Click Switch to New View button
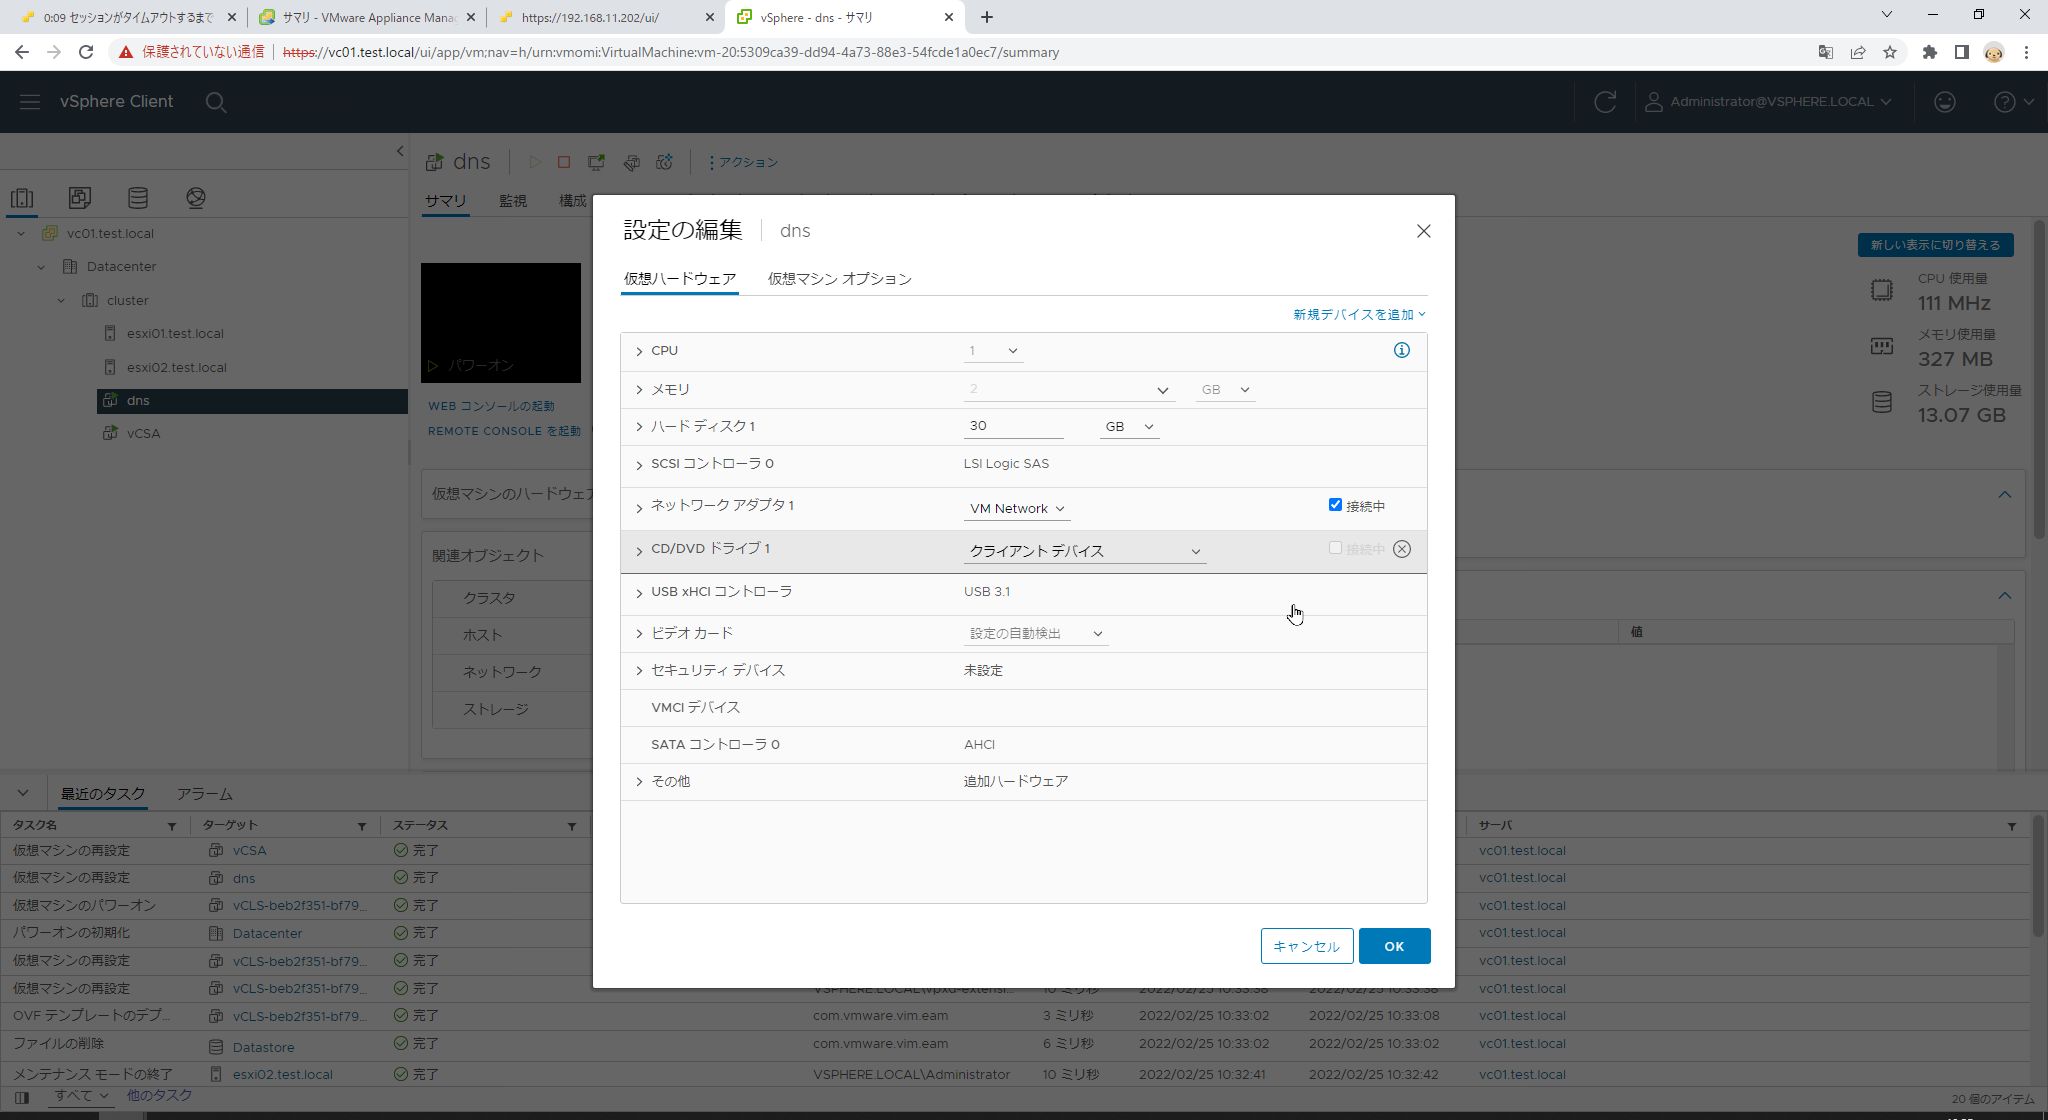This screenshot has height=1120, width=2048. (x=1935, y=245)
